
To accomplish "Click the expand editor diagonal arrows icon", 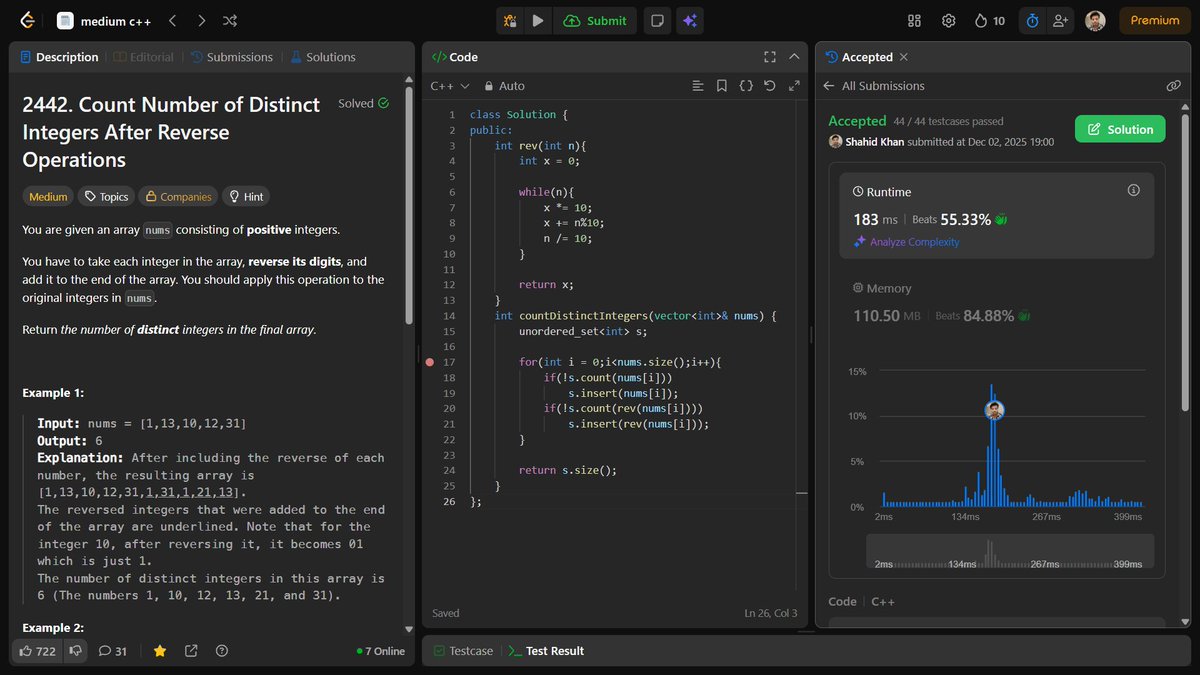I will pyautogui.click(x=794, y=86).
